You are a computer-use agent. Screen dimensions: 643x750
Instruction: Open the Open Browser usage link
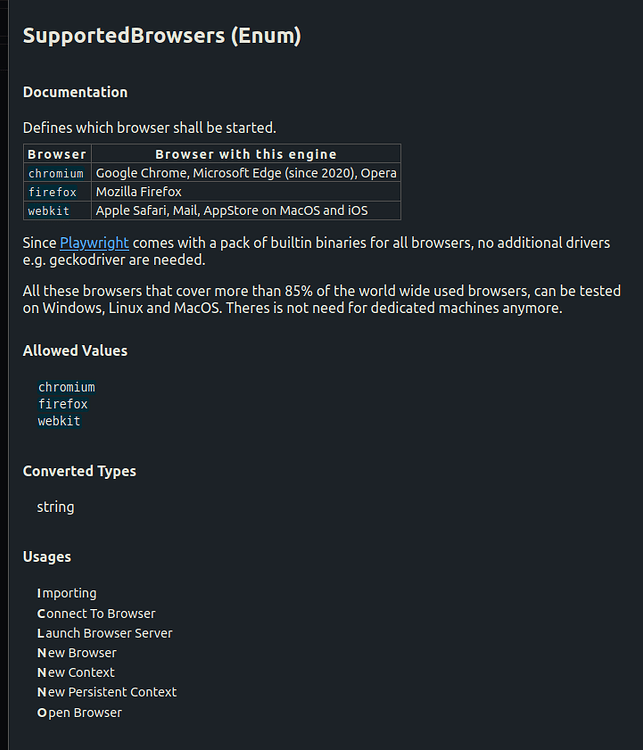click(79, 712)
